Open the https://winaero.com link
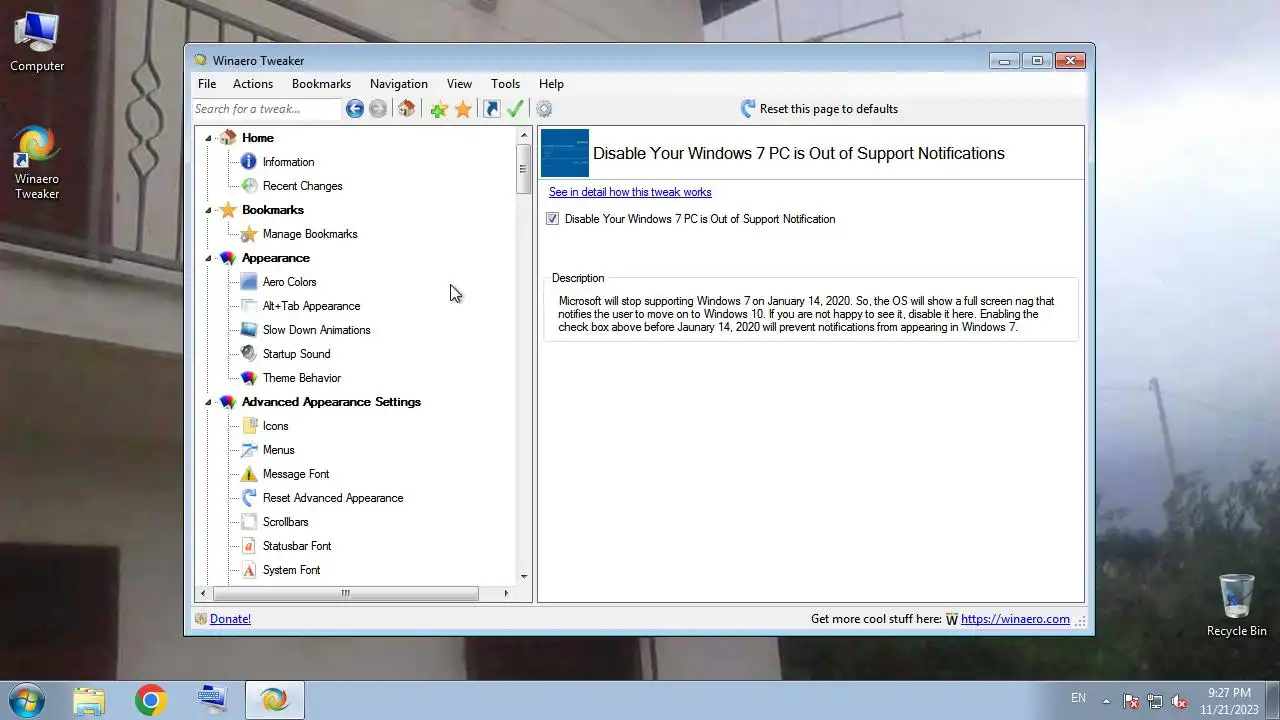This screenshot has height=720, width=1280. click(1015, 619)
